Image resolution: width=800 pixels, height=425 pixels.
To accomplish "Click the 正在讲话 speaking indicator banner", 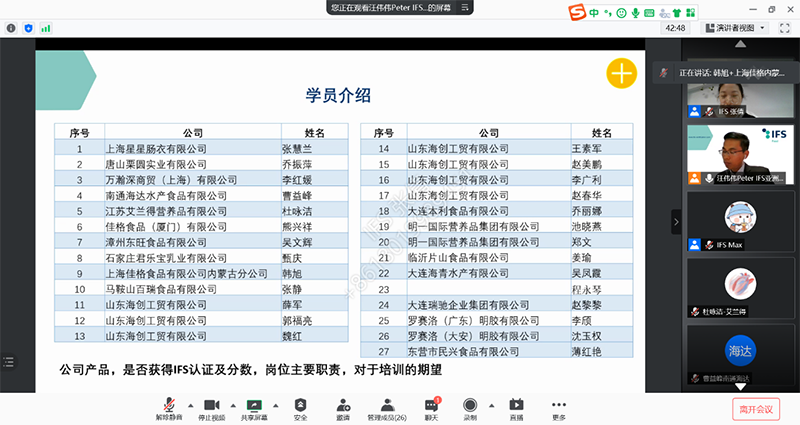I will [724, 73].
